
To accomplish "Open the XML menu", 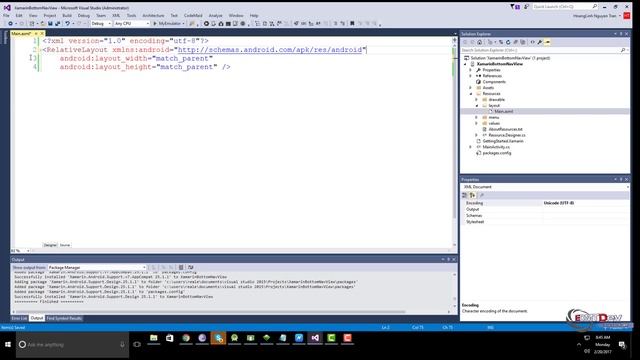I will pyautogui.click(x=116, y=16).
